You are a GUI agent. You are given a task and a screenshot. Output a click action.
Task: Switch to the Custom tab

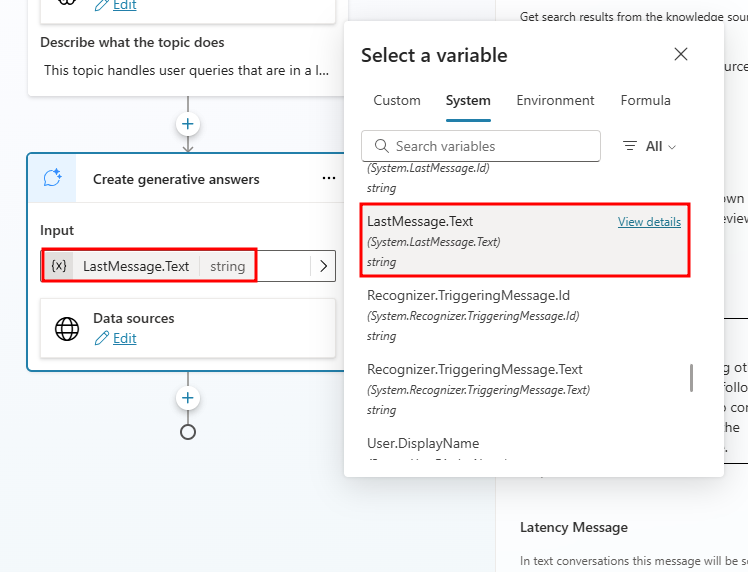tap(397, 101)
